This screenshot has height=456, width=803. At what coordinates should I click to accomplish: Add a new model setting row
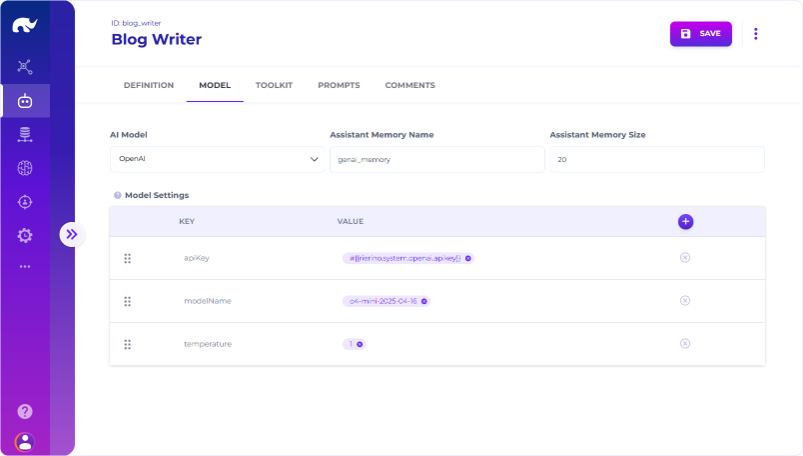coord(685,221)
